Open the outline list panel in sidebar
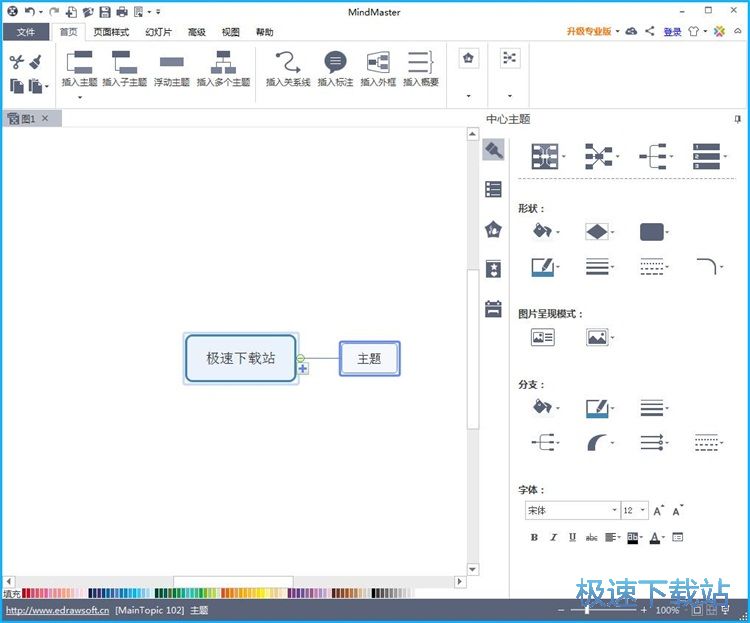The height and width of the screenshot is (623, 750). pyautogui.click(x=493, y=190)
